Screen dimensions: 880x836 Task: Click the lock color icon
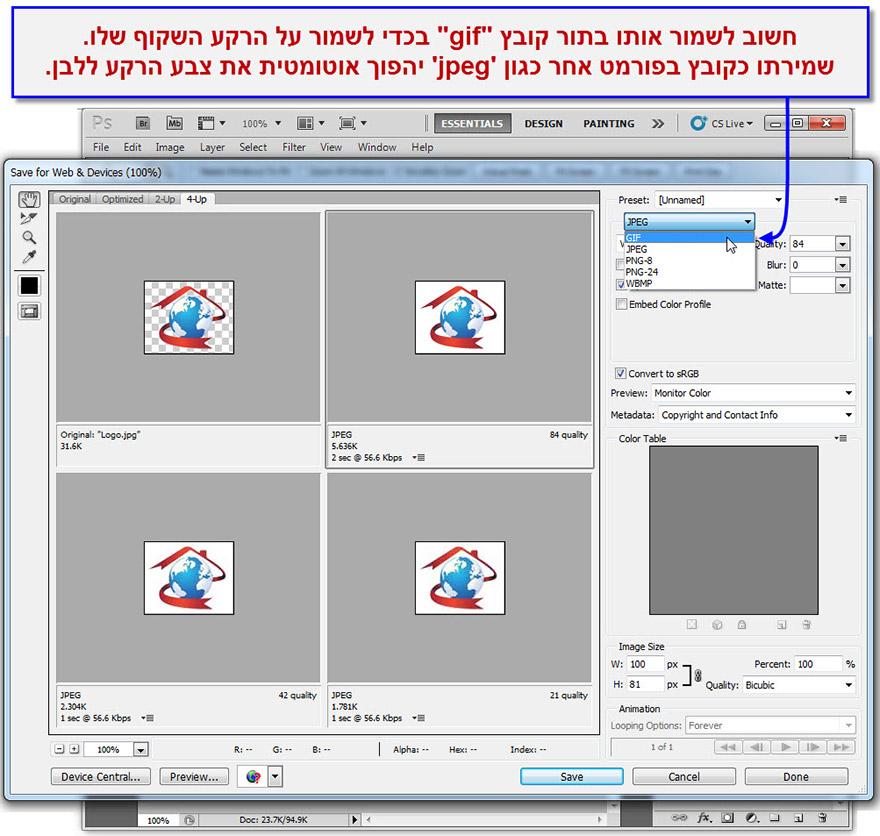[741, 624]
